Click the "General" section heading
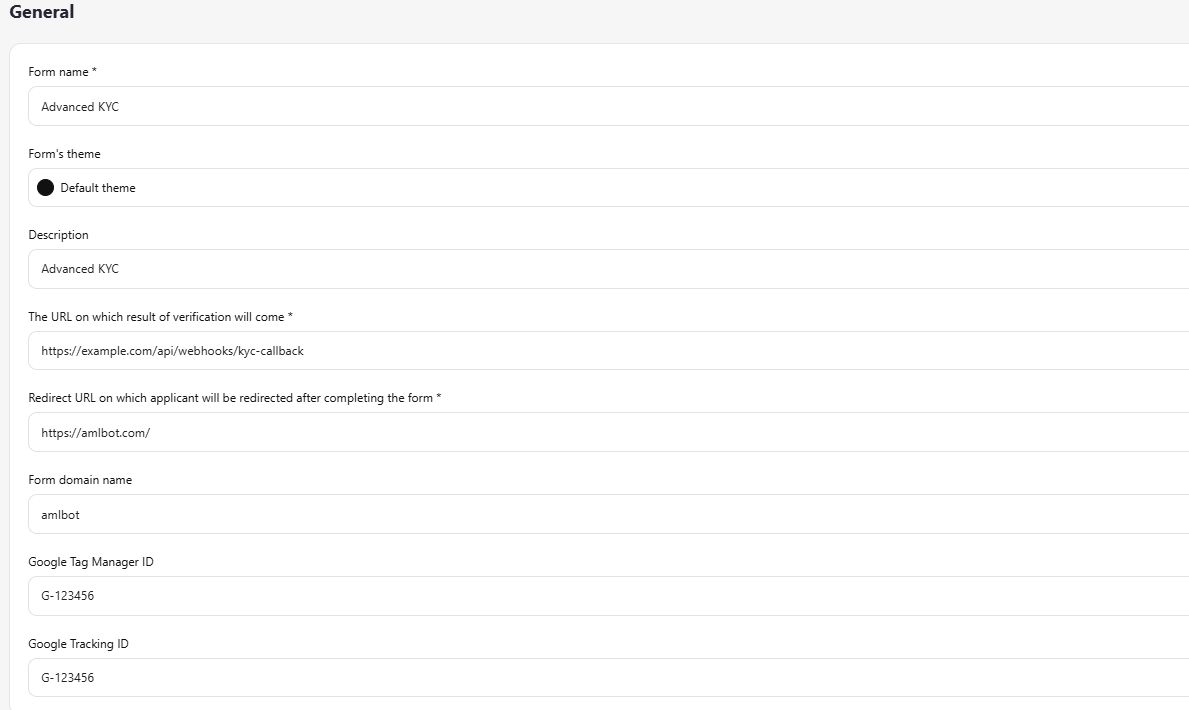The image size is (1189, 710). pos(42,13)
